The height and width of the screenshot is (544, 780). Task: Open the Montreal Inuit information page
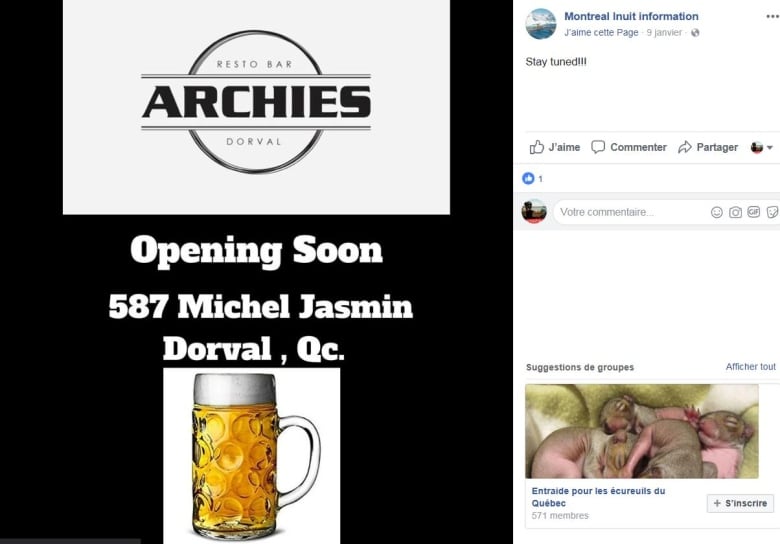point(631,16)
